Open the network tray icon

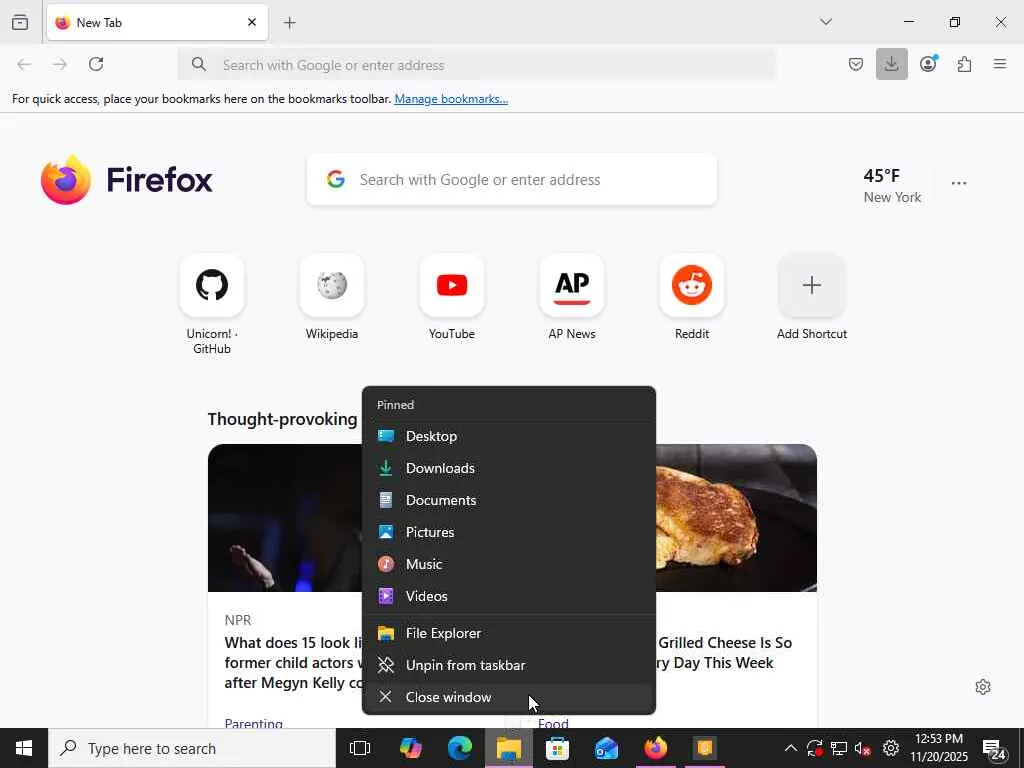tap(839, 748)
